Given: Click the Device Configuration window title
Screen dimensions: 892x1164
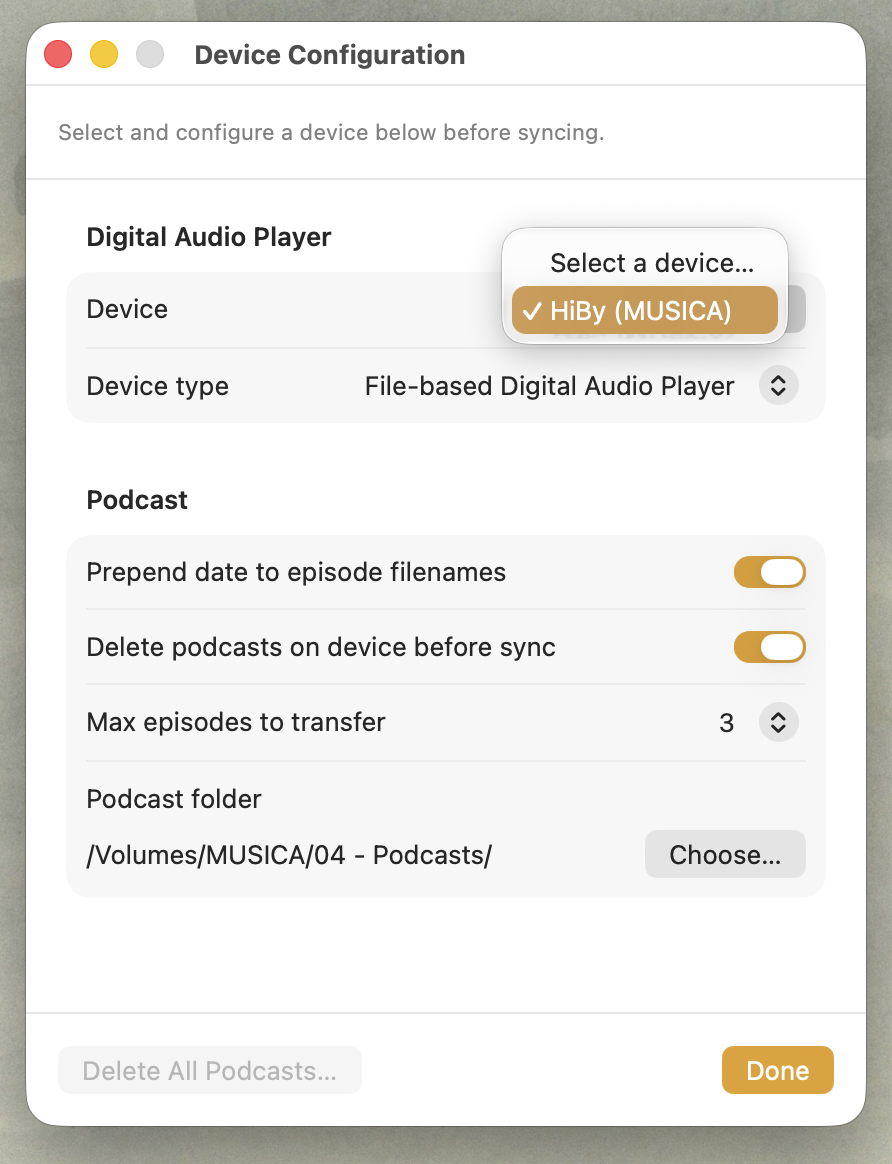Looking at the screenshot, I should click(329, 54).
